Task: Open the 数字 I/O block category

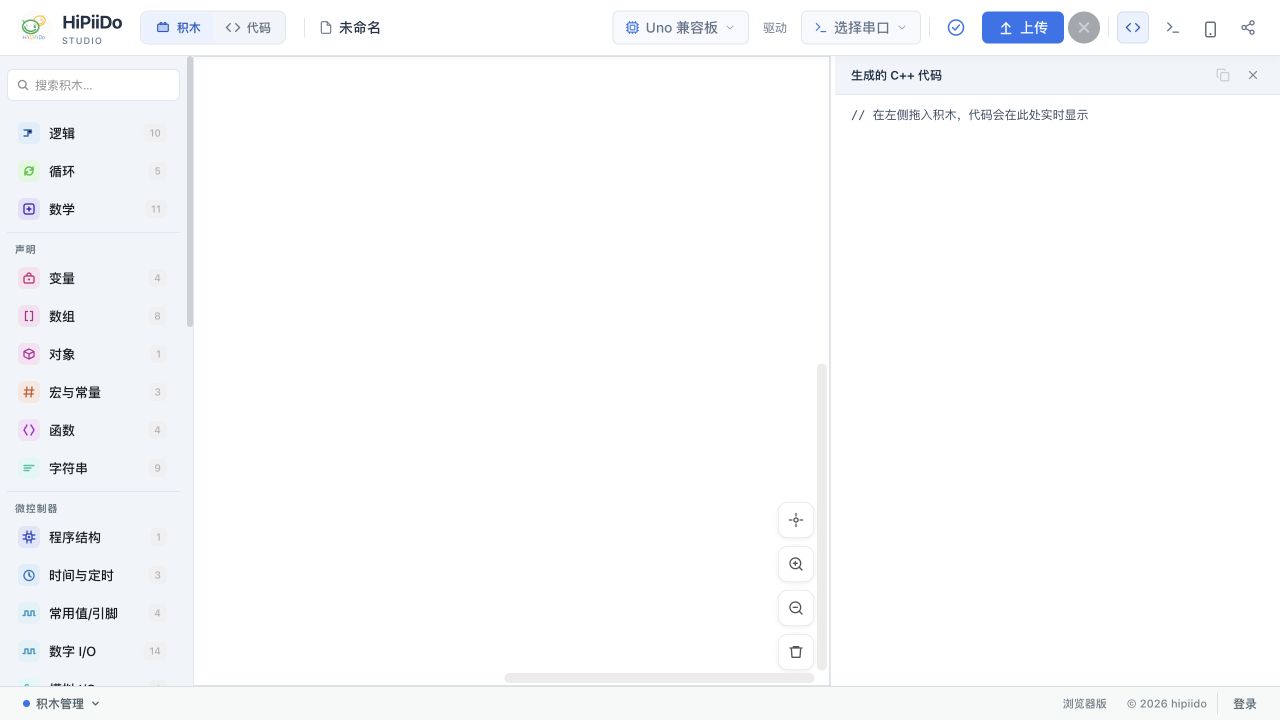Action: point(93,651)
